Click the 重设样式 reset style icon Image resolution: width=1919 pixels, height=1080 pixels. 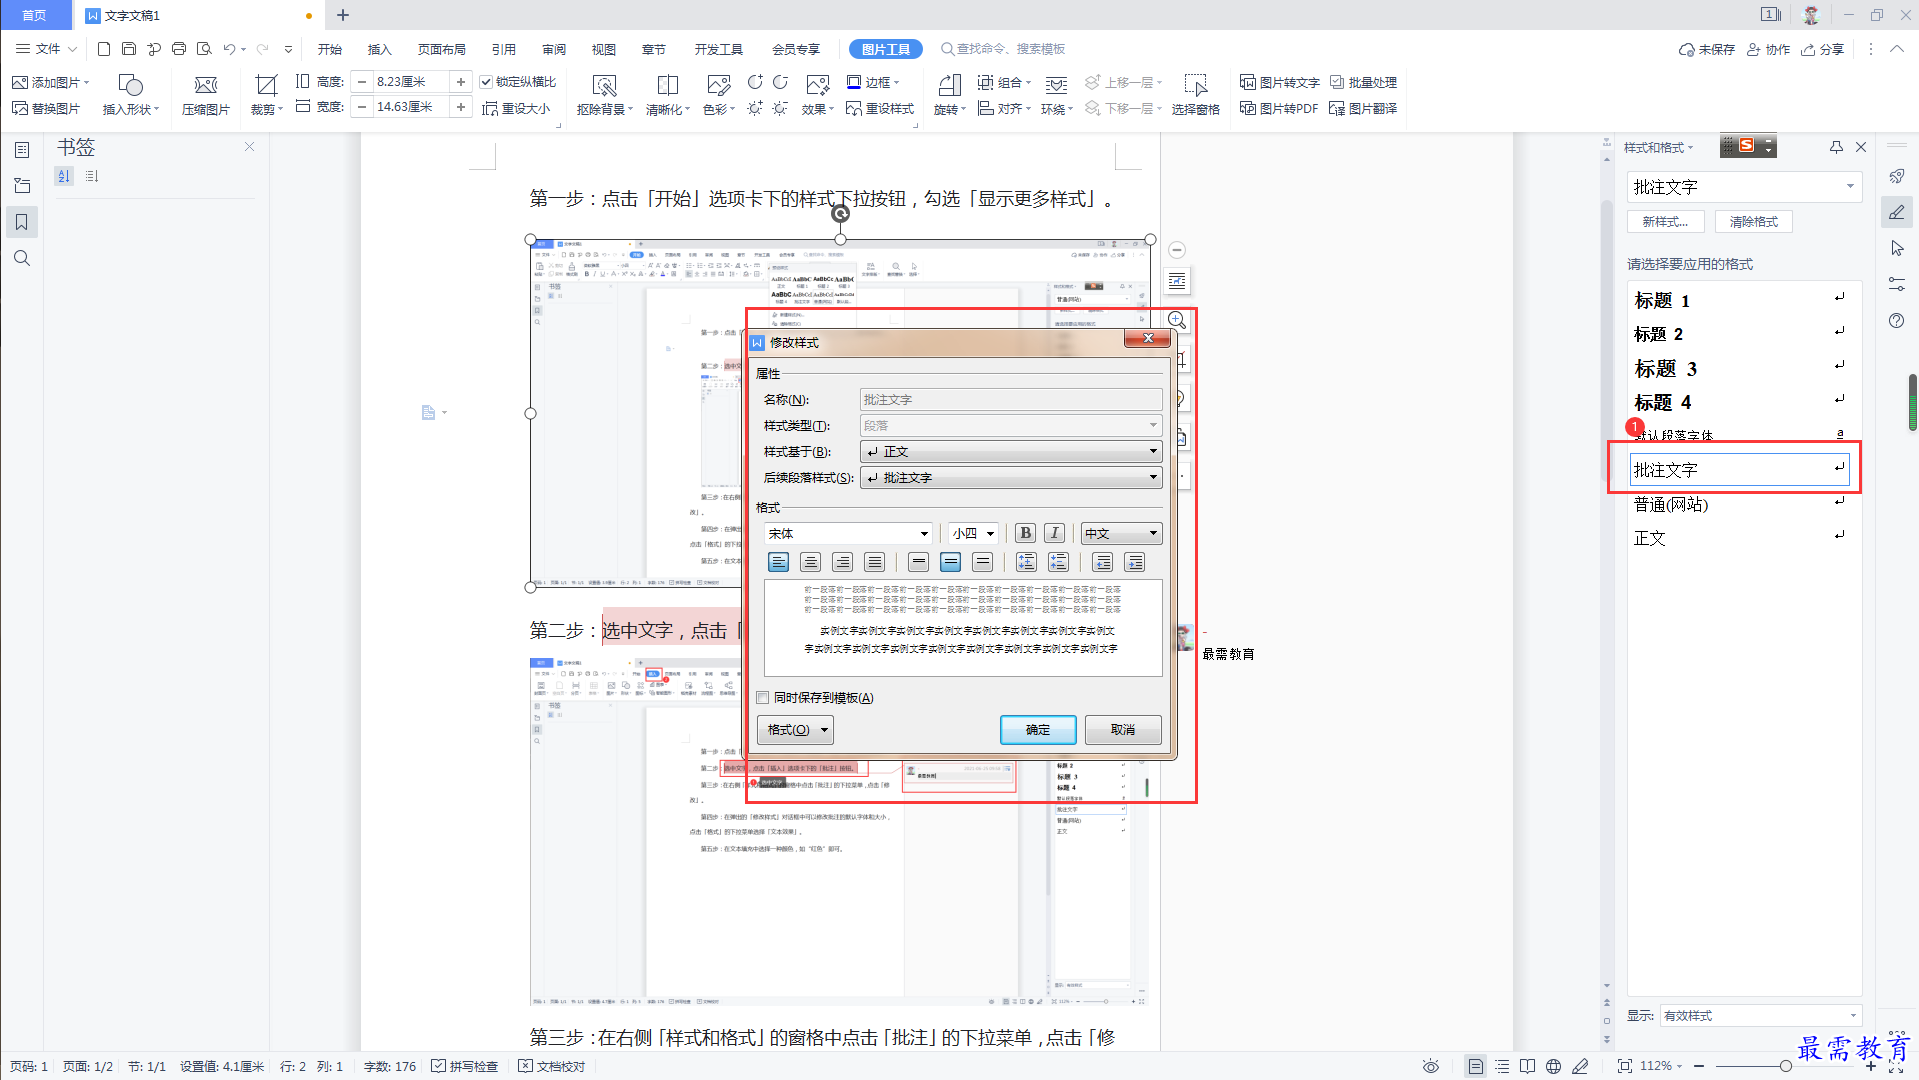point(880,108)
